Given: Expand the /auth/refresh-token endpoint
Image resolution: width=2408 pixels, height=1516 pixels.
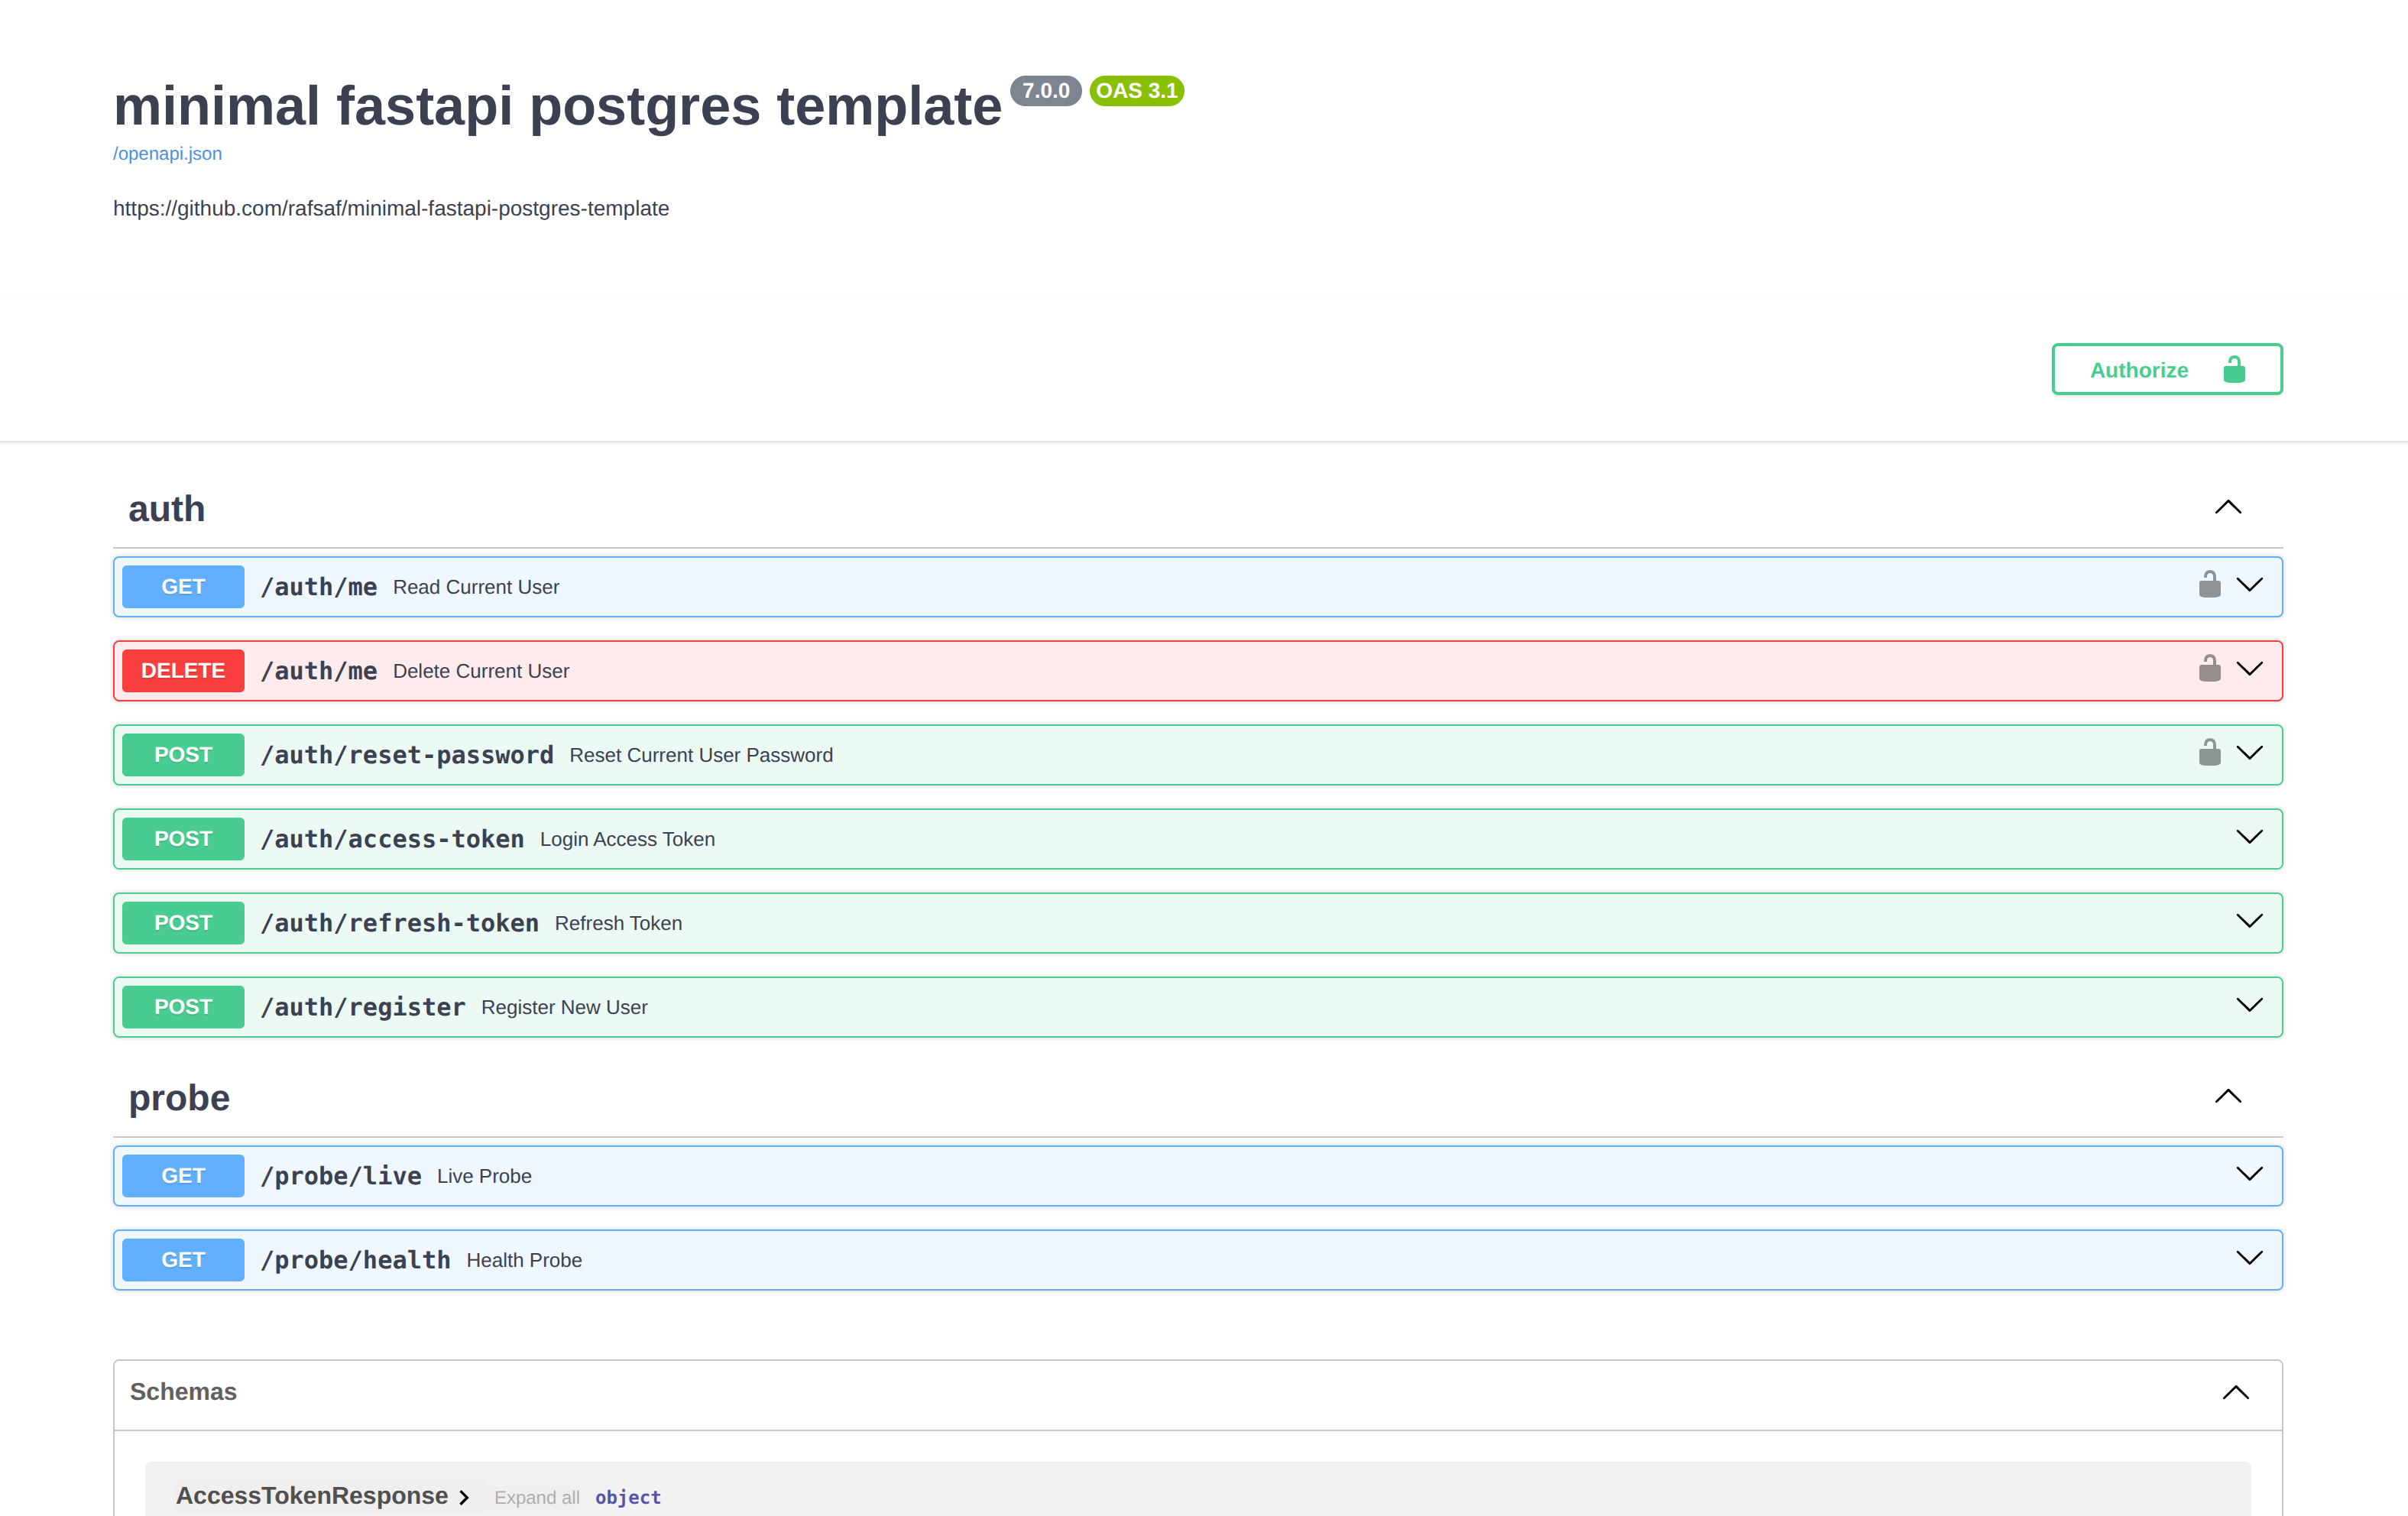Looking at the screenshot, I should [2250, 922].
